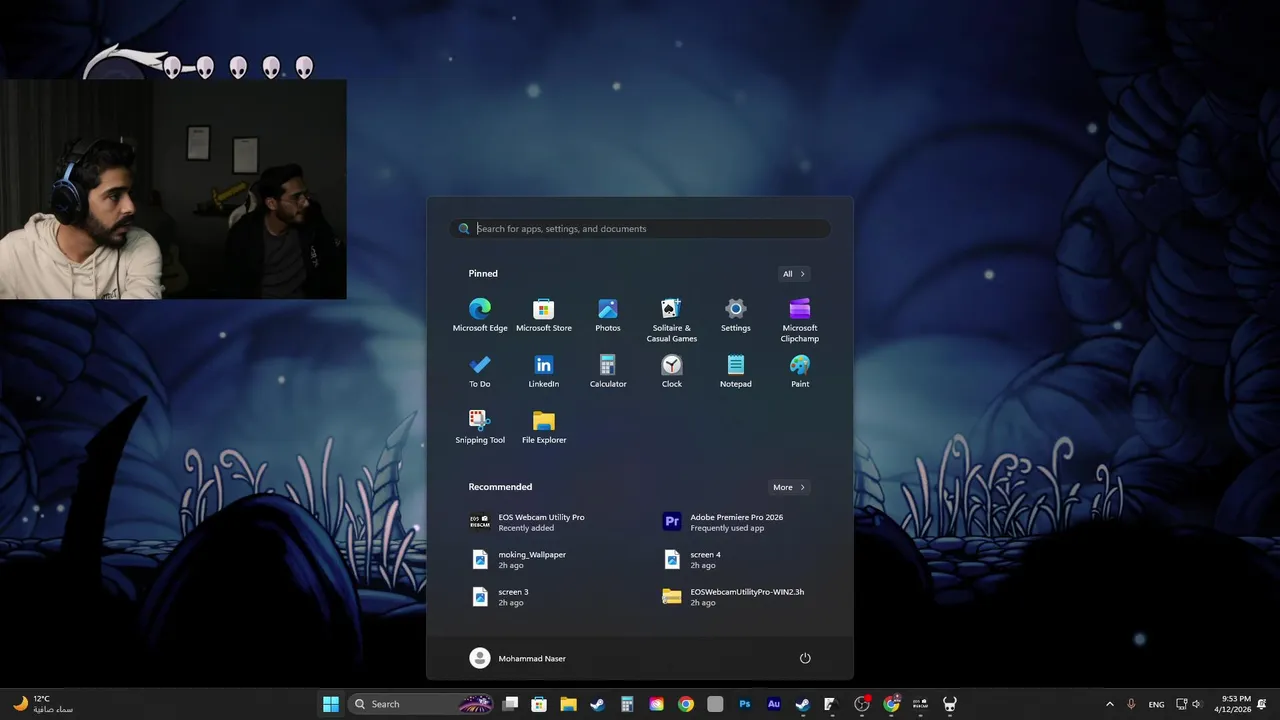The height and width of the screenshot is (720, 1280).
Task: Expand the All pinned apps list
Action: click(794, 274)
